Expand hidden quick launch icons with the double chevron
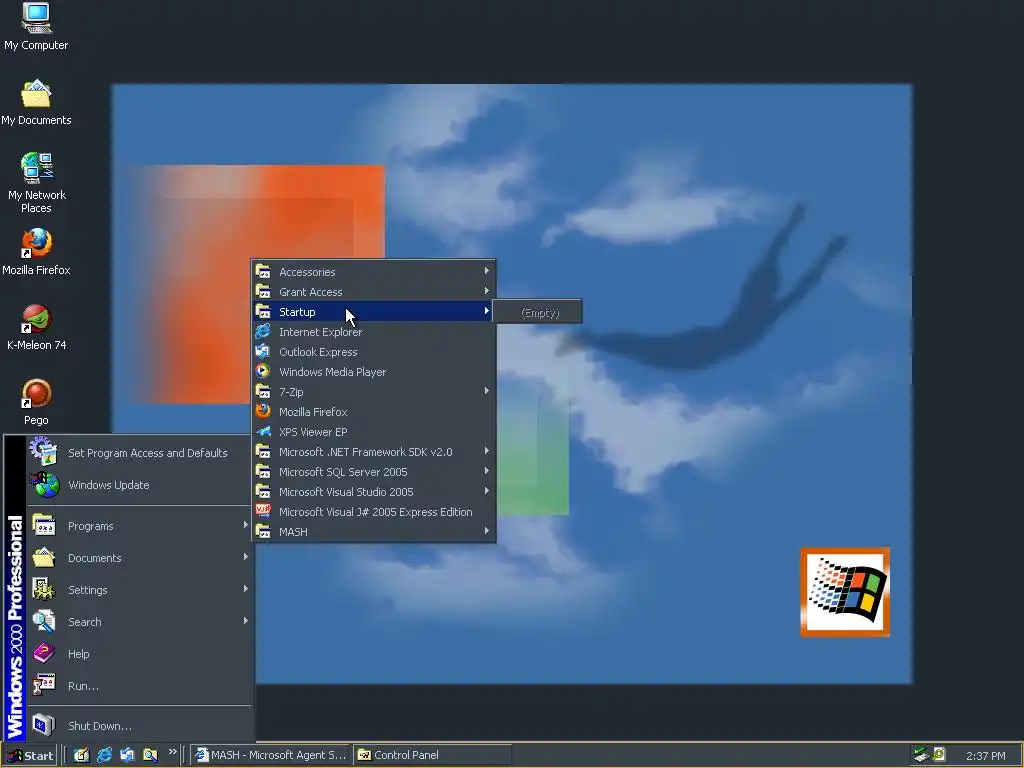The height and width of the screenshot is (768, 1024). click(x=172, y=752)
